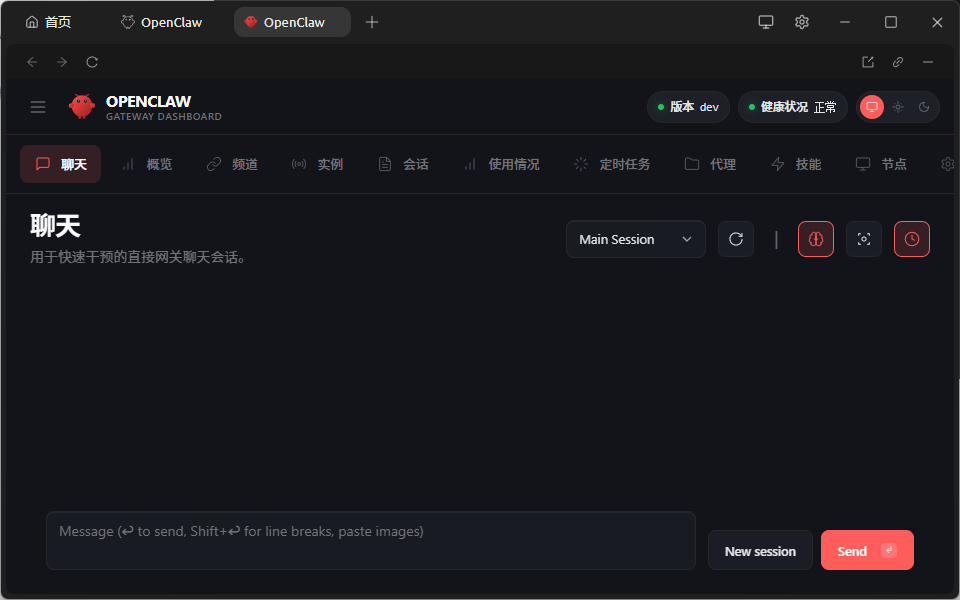Expand the hamburger sidebar menu

[38, 107]
